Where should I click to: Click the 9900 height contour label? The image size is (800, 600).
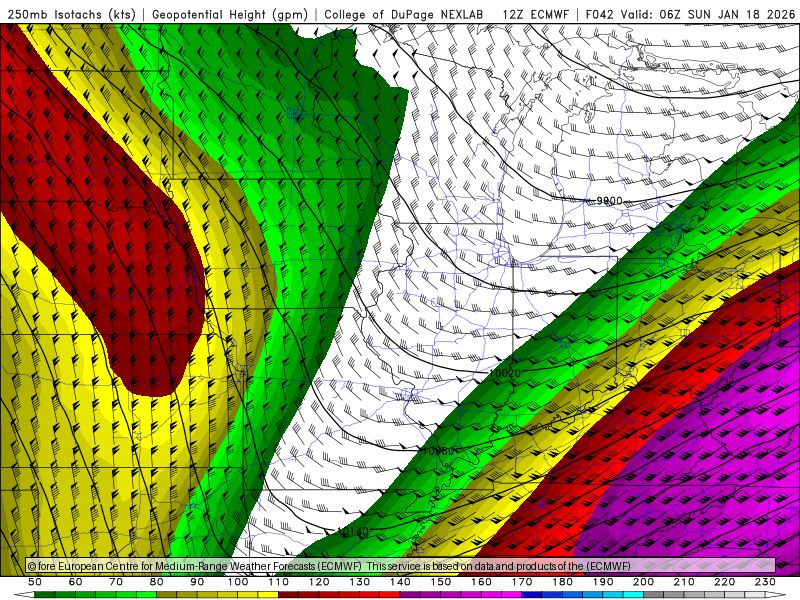tap(609, 201)
